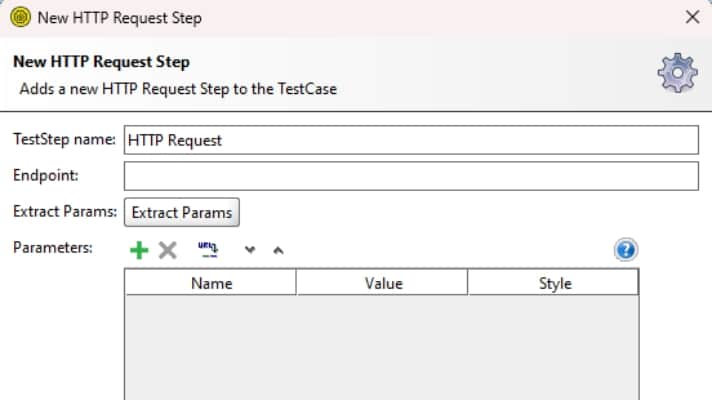The height and width of the screenshot is (400, 712).
Task: Click the 'Endpoint:' label
Action: [x=46, y=175]
